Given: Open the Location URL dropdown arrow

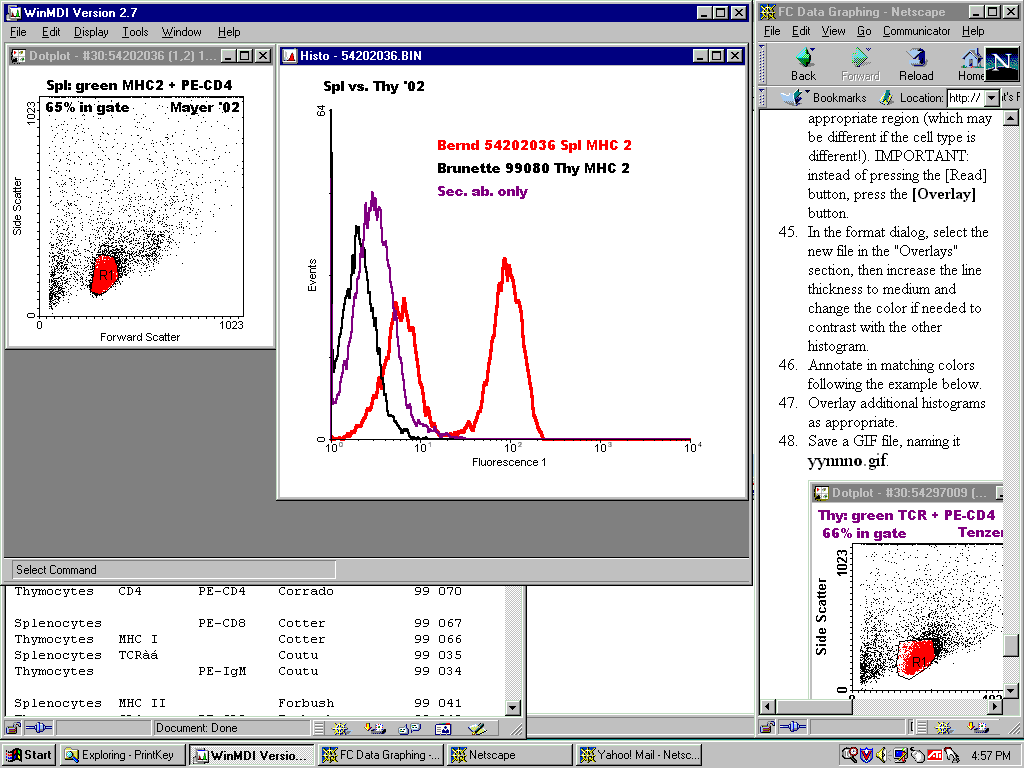Looking at the screenshot, I should point(992,98).
